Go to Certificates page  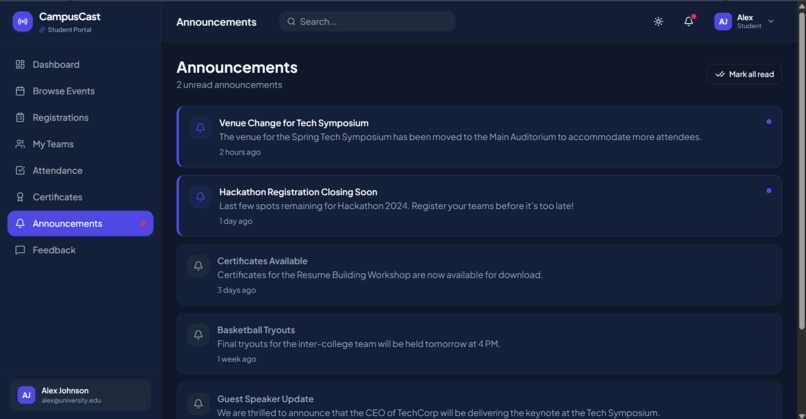(80, 197)
